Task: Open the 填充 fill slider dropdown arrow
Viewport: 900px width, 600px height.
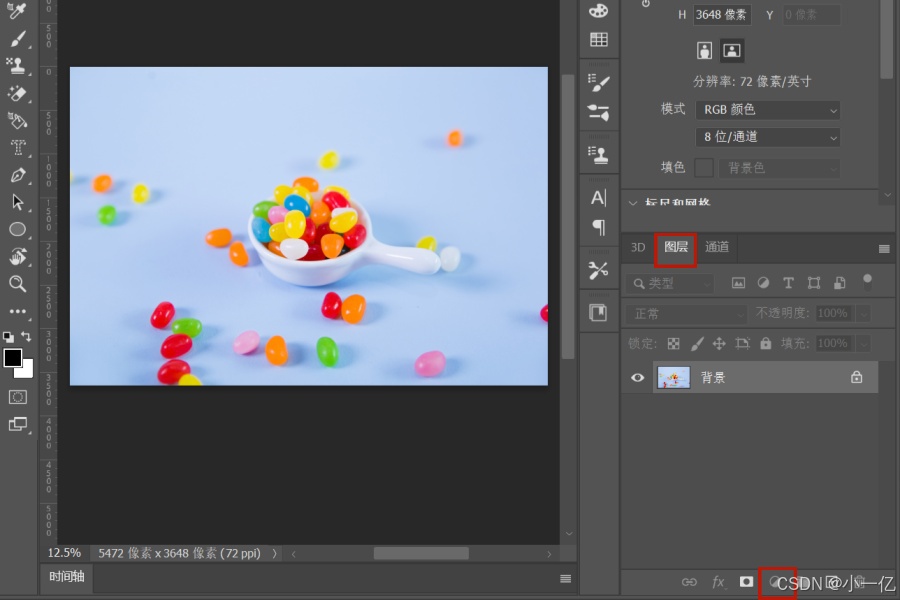Action: coord(863,343)
